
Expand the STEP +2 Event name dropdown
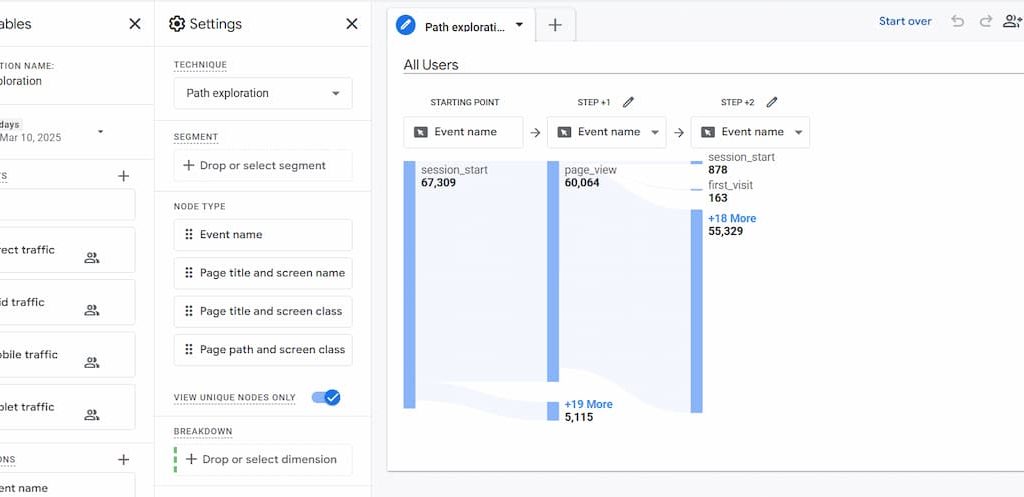[x=750, y=132]
